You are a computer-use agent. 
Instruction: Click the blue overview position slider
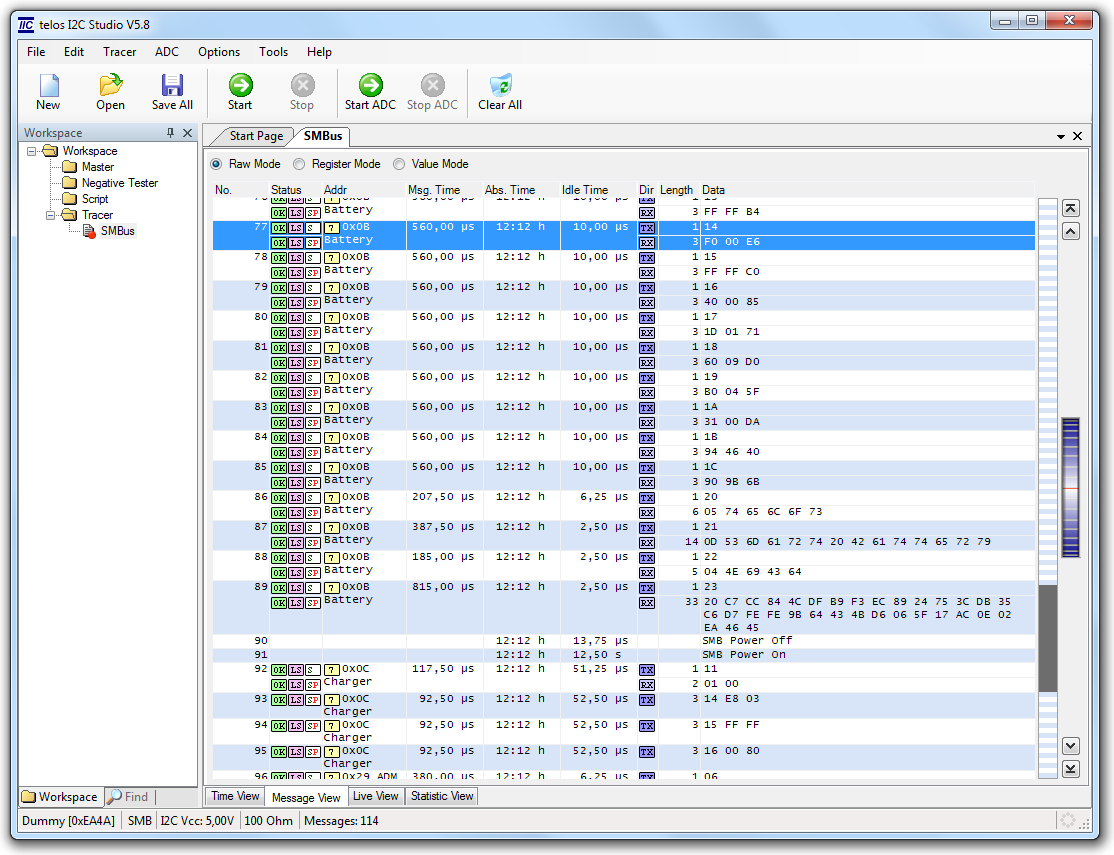[x=1070, y=487]
